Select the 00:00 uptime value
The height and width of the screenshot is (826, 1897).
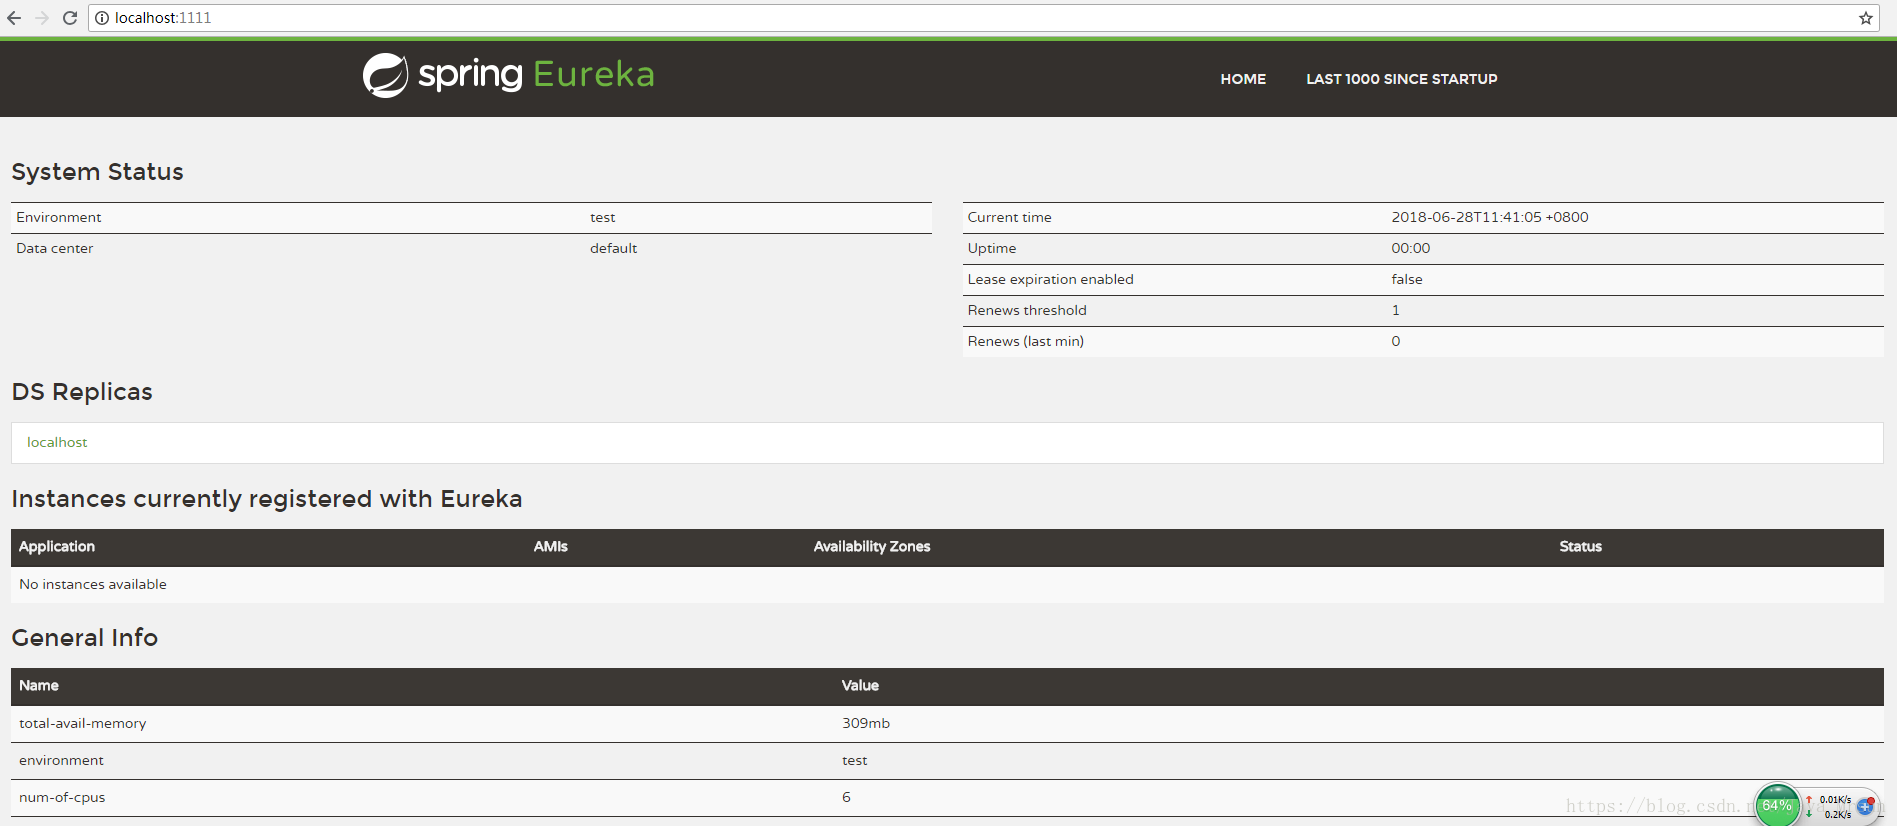(1411, 248)
